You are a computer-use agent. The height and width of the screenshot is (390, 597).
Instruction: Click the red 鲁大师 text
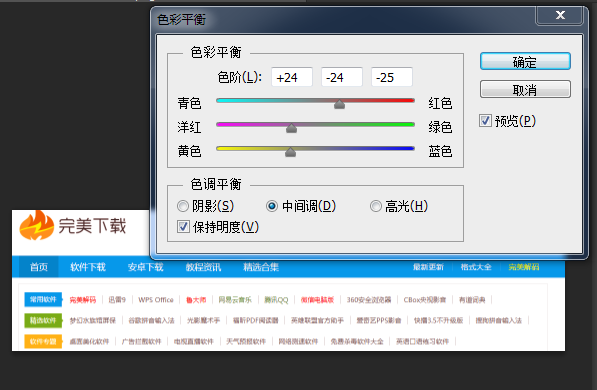click(x=196, y=300)
